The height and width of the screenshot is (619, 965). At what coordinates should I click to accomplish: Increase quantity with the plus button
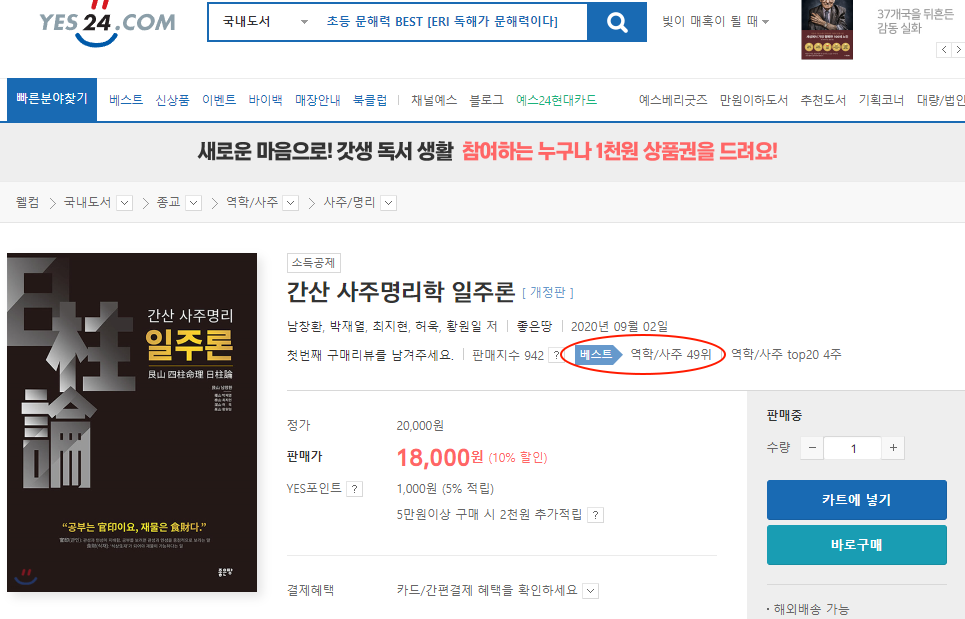(893, 448)
